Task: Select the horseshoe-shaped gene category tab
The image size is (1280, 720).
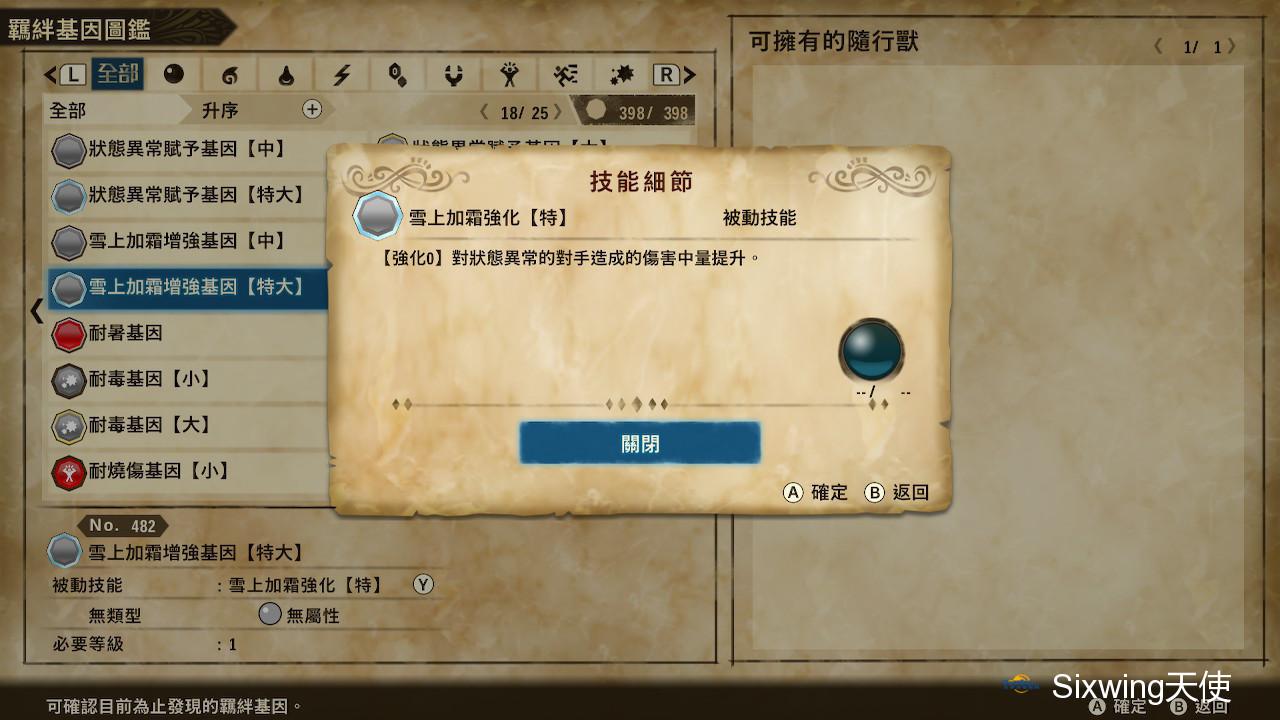Action: pyautogui.click(x=454, y=75)
